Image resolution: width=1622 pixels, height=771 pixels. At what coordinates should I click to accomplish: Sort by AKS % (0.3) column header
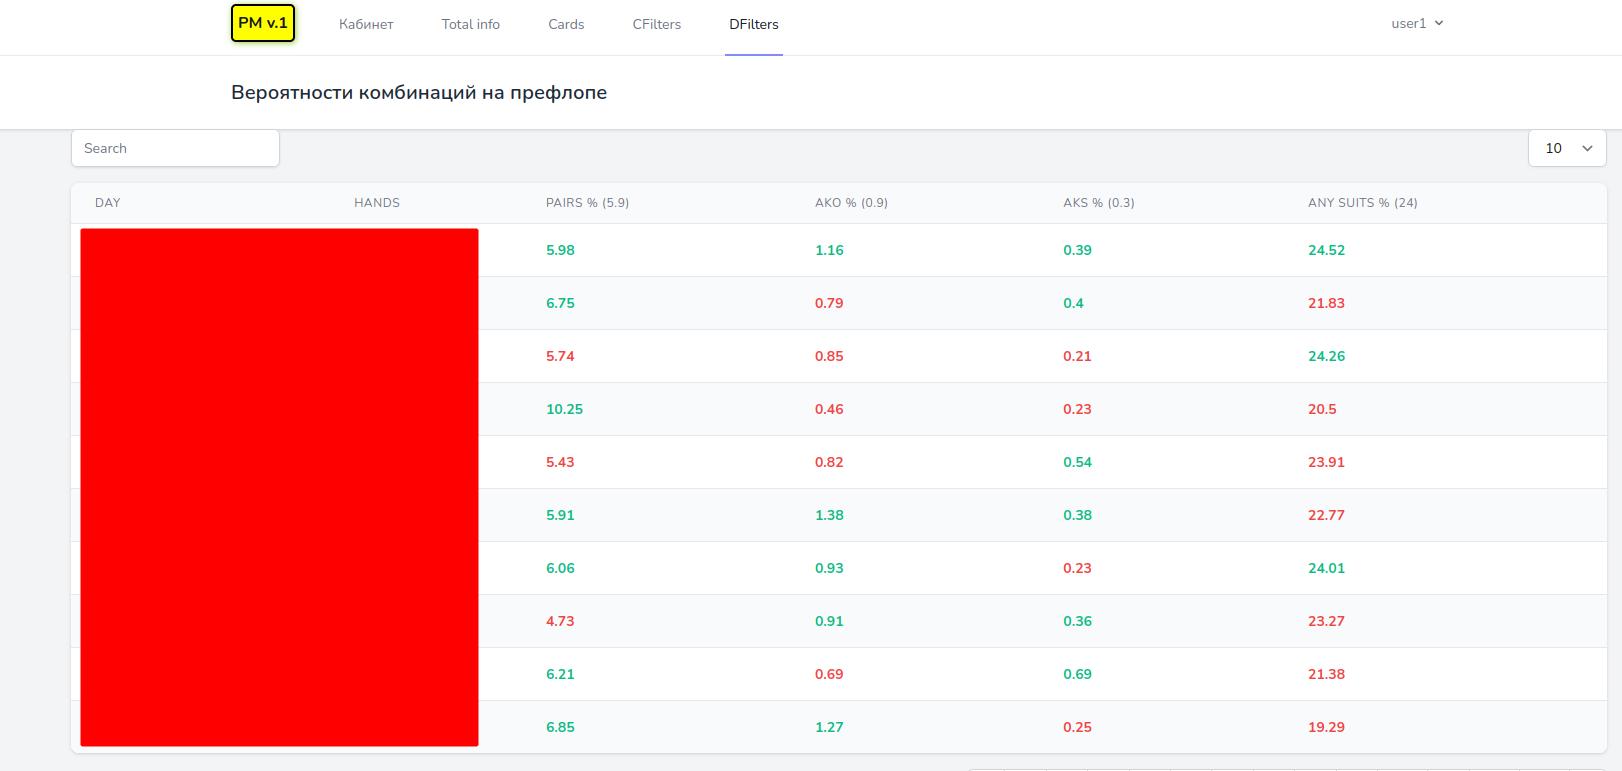click(x=1098, y=203)
